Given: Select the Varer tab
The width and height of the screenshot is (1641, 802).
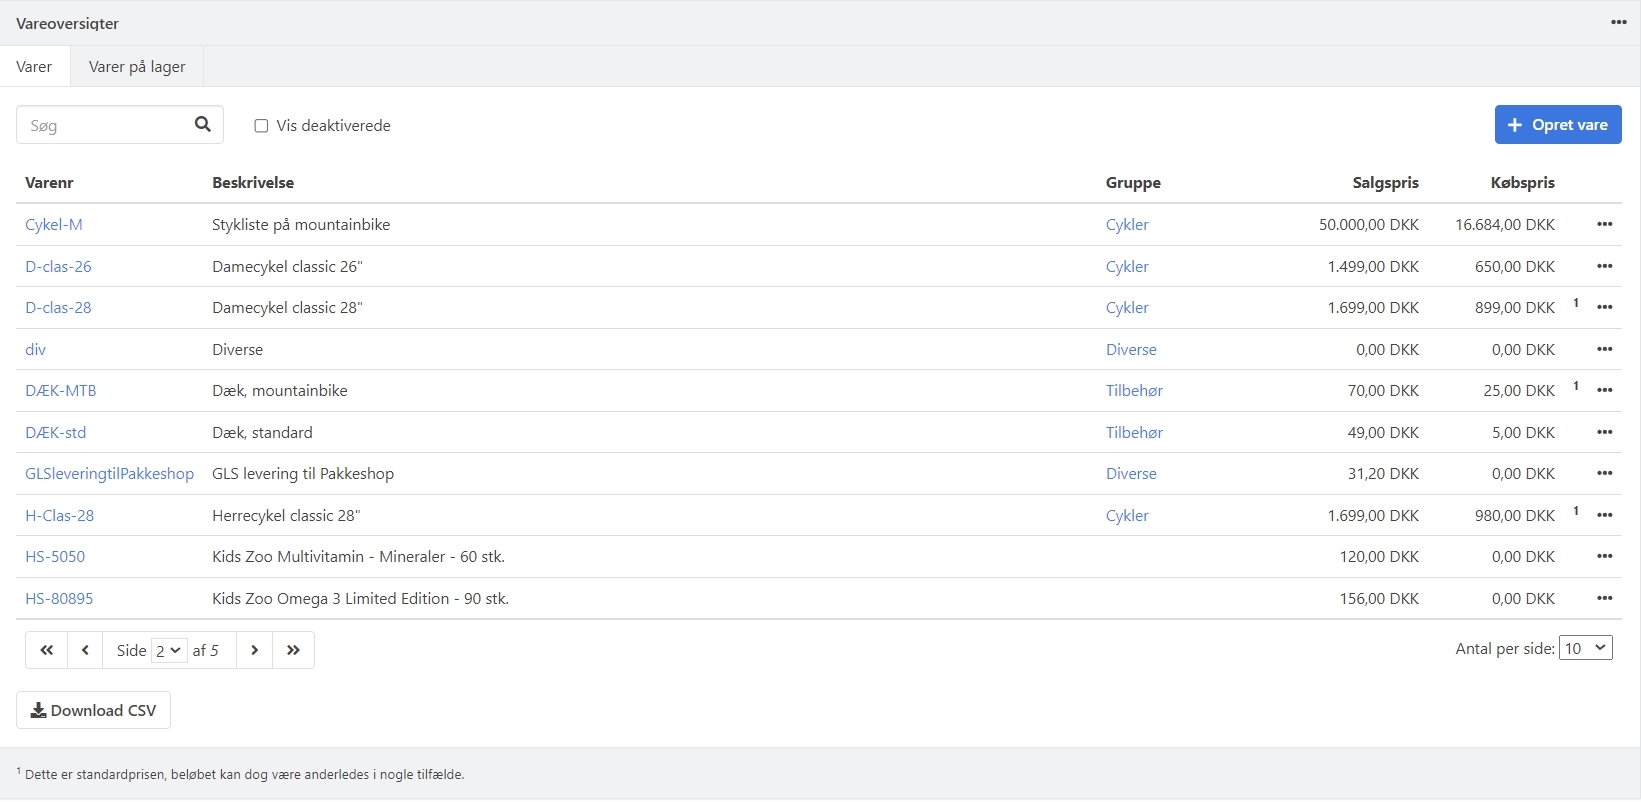Looking at the screenshot, I should 34,67.
